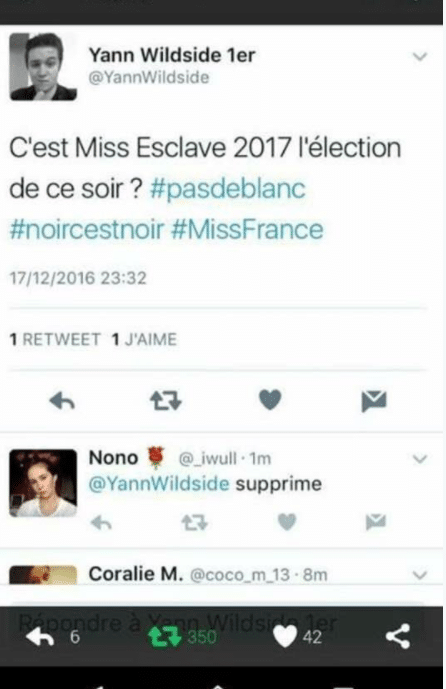
Task: Like the main tweet with heart icon
Action: [270, 400]
